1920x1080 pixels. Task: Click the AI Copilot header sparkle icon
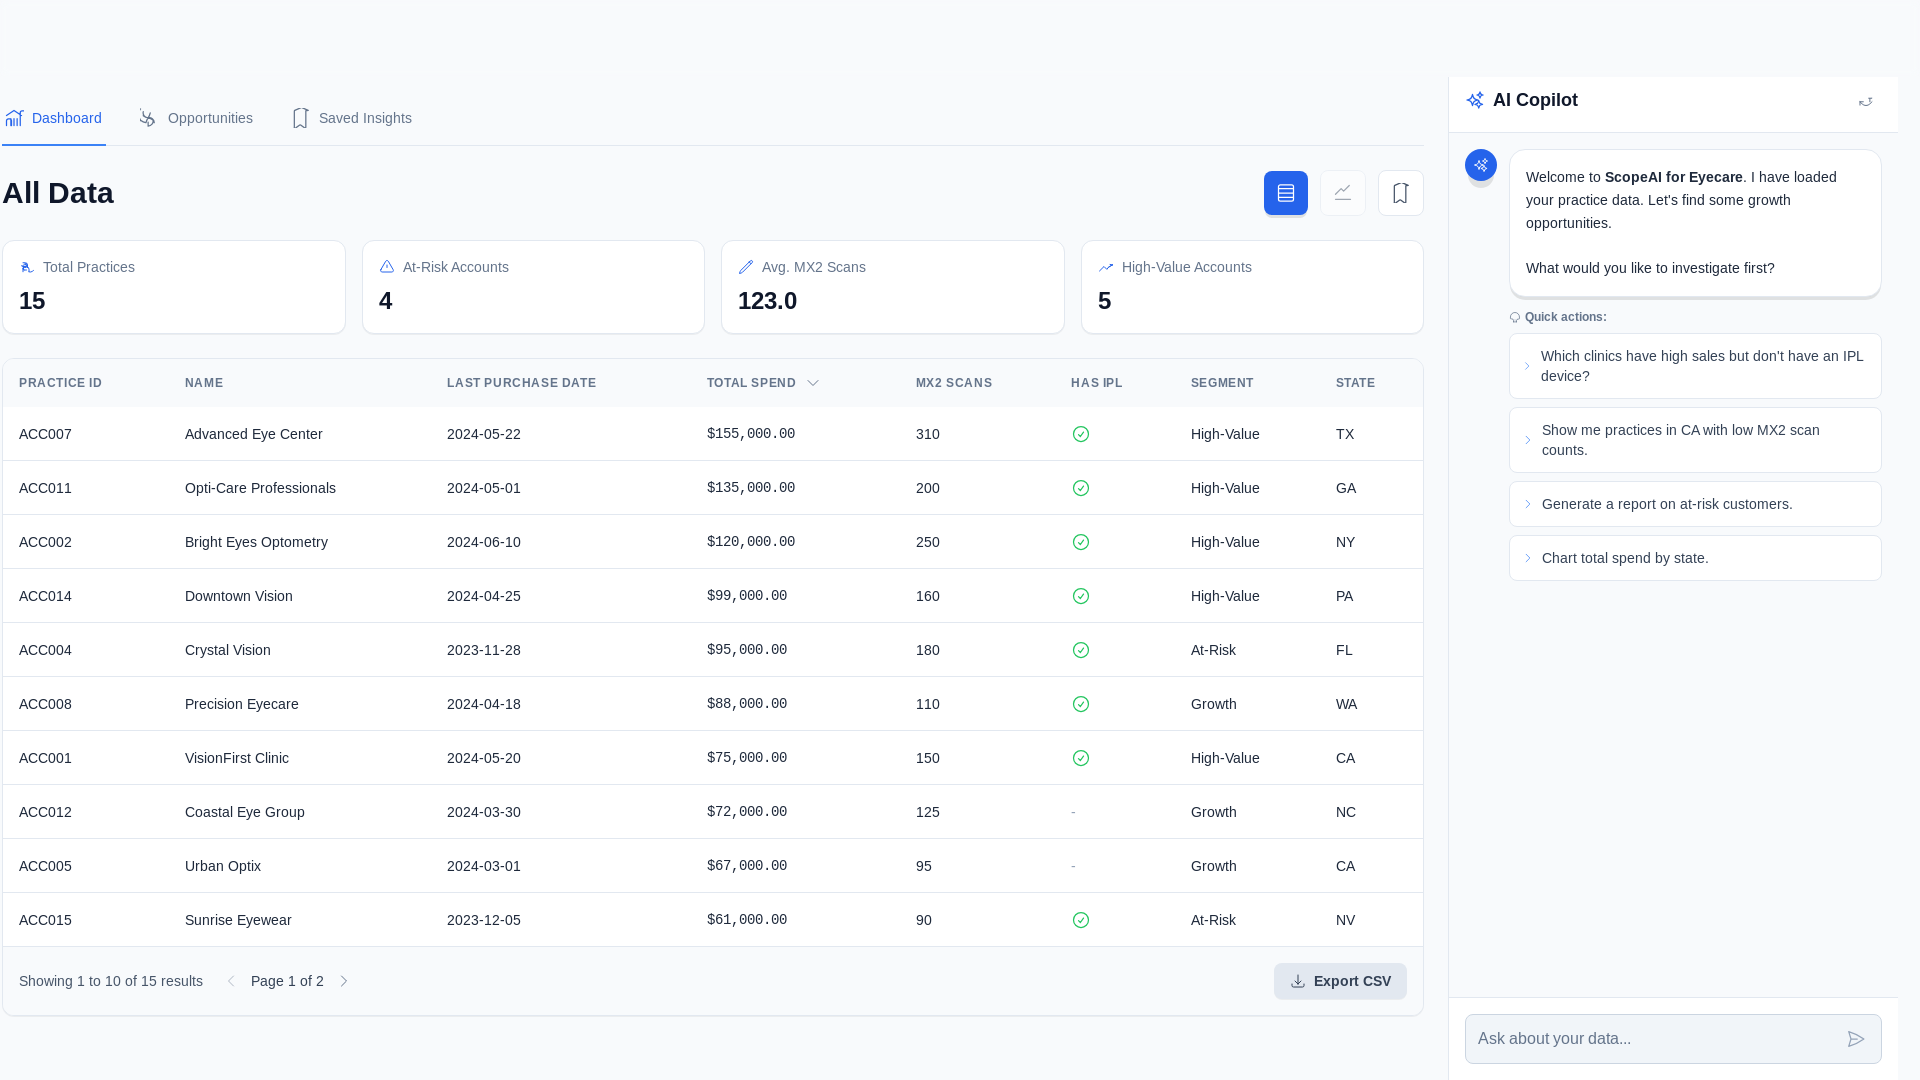[x=1475, y=100]
